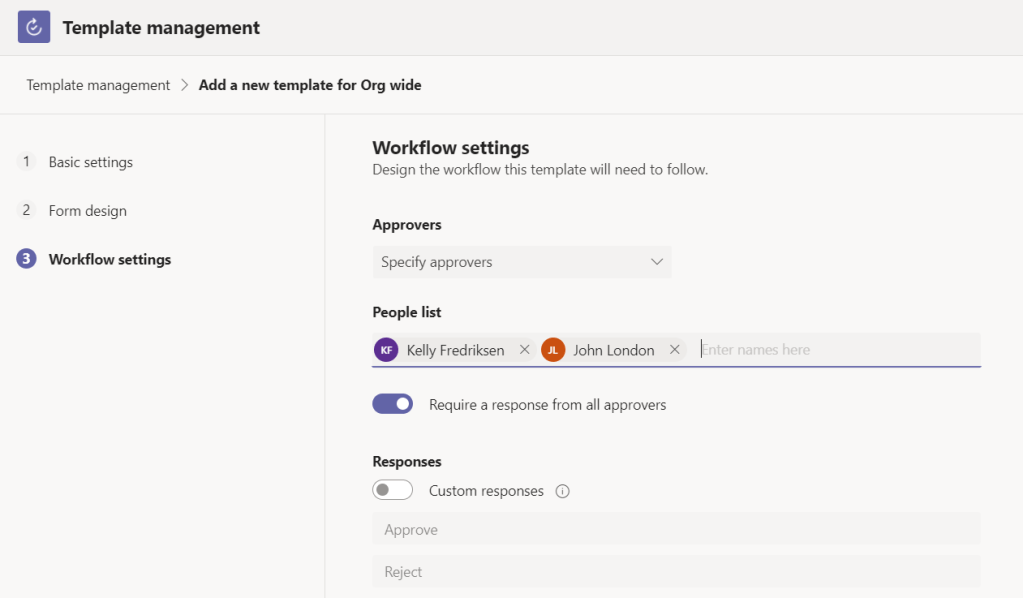Open the Specify approvers dropdown

pos(521,262)
